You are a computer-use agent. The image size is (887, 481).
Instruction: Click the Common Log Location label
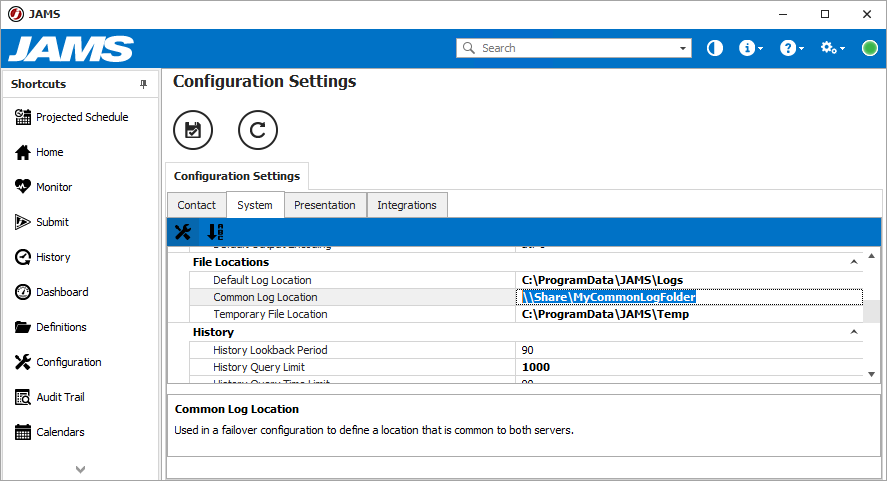(x=265, y=297)
